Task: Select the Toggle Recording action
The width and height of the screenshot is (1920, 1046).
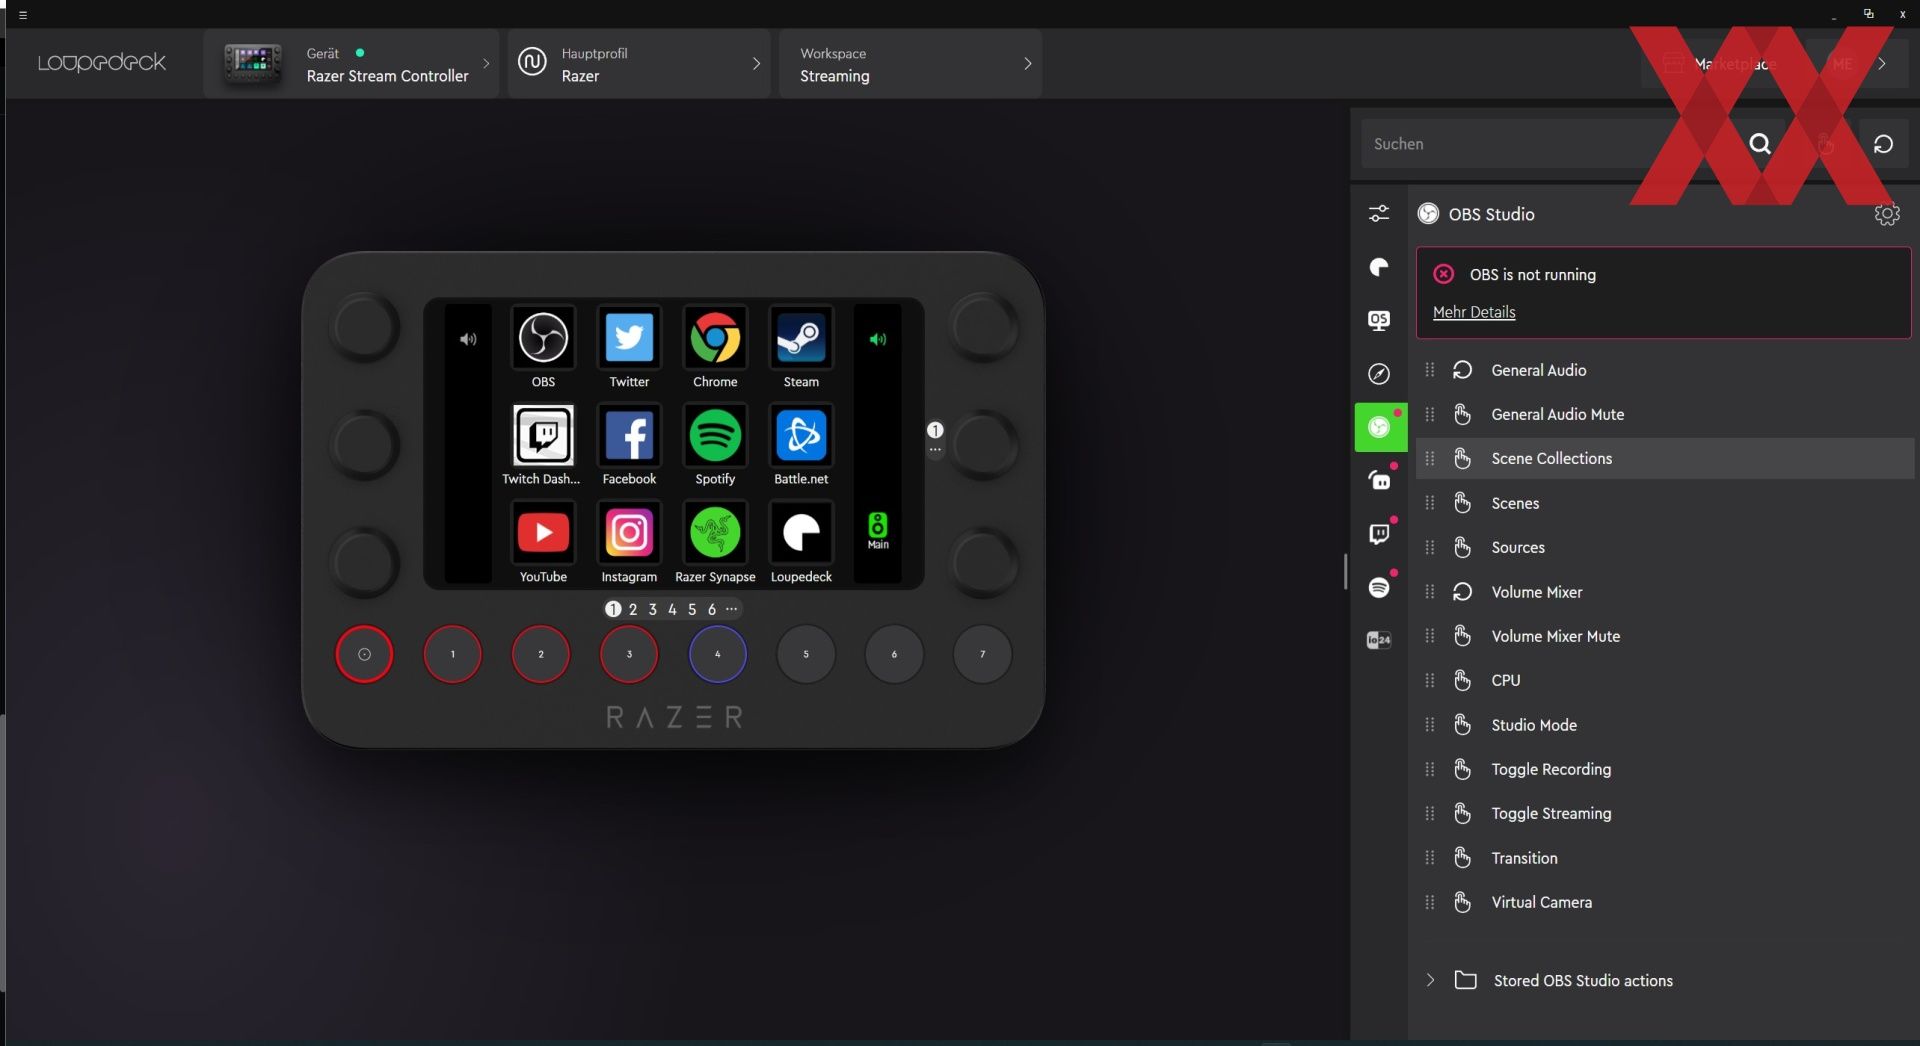Action: pyautogui.click(x=1663, y=769)
